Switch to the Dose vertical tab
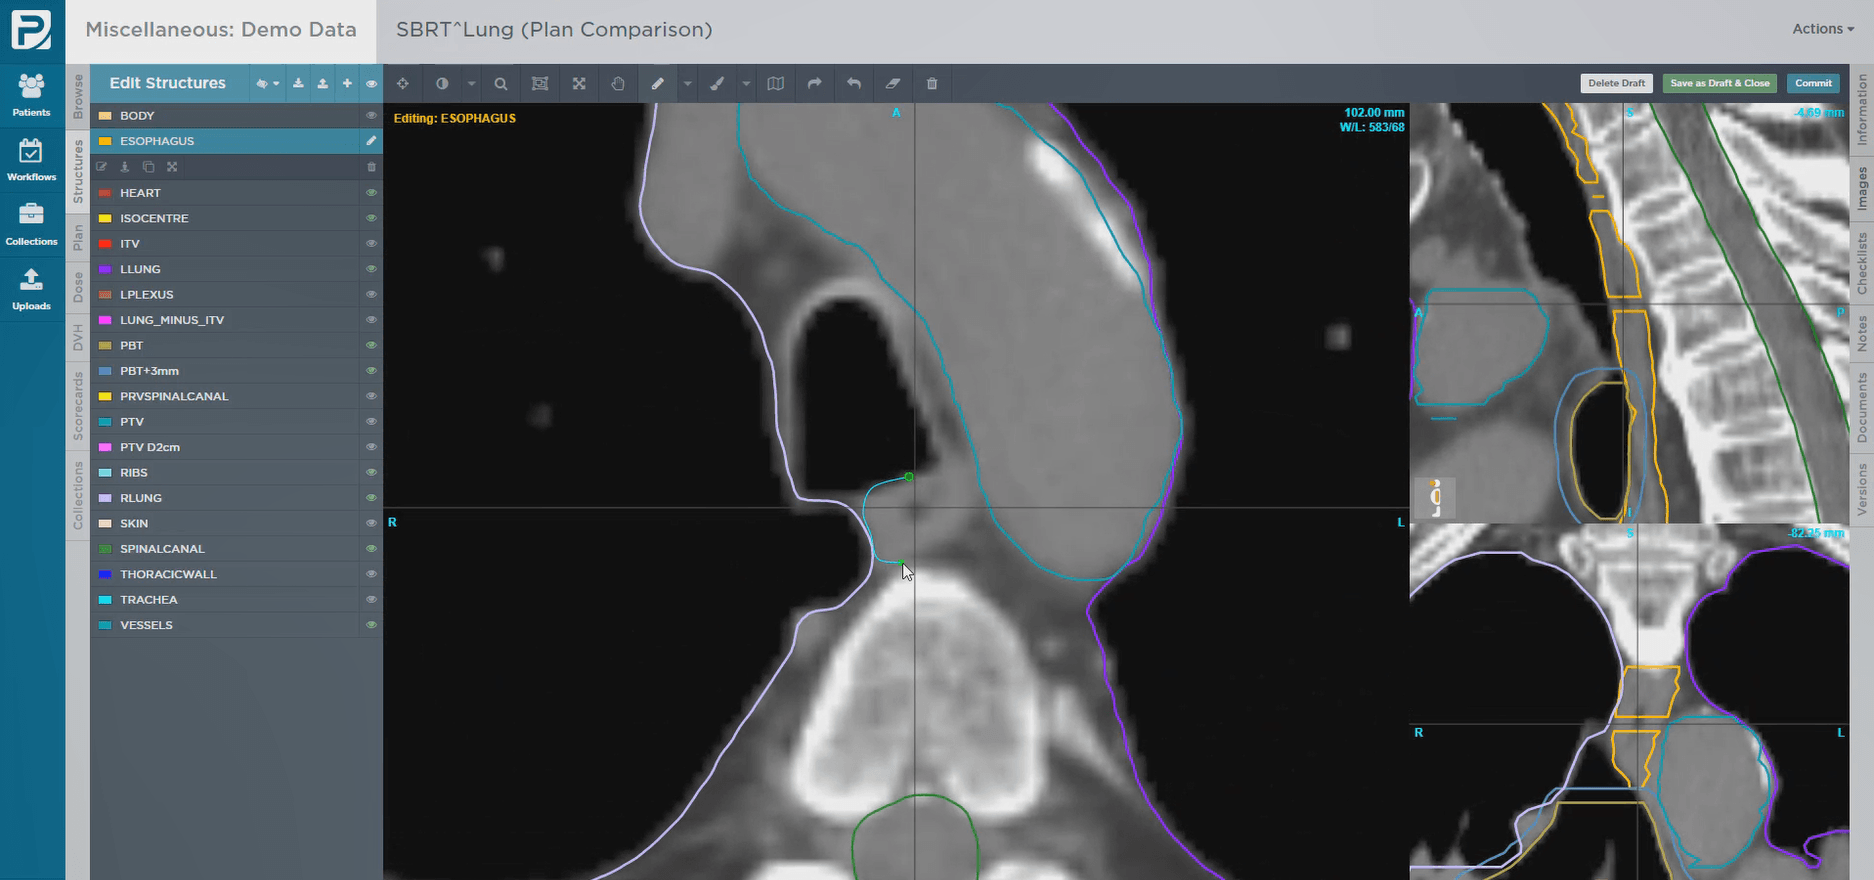Screen dimensions: 1874x880 (78, 288)
